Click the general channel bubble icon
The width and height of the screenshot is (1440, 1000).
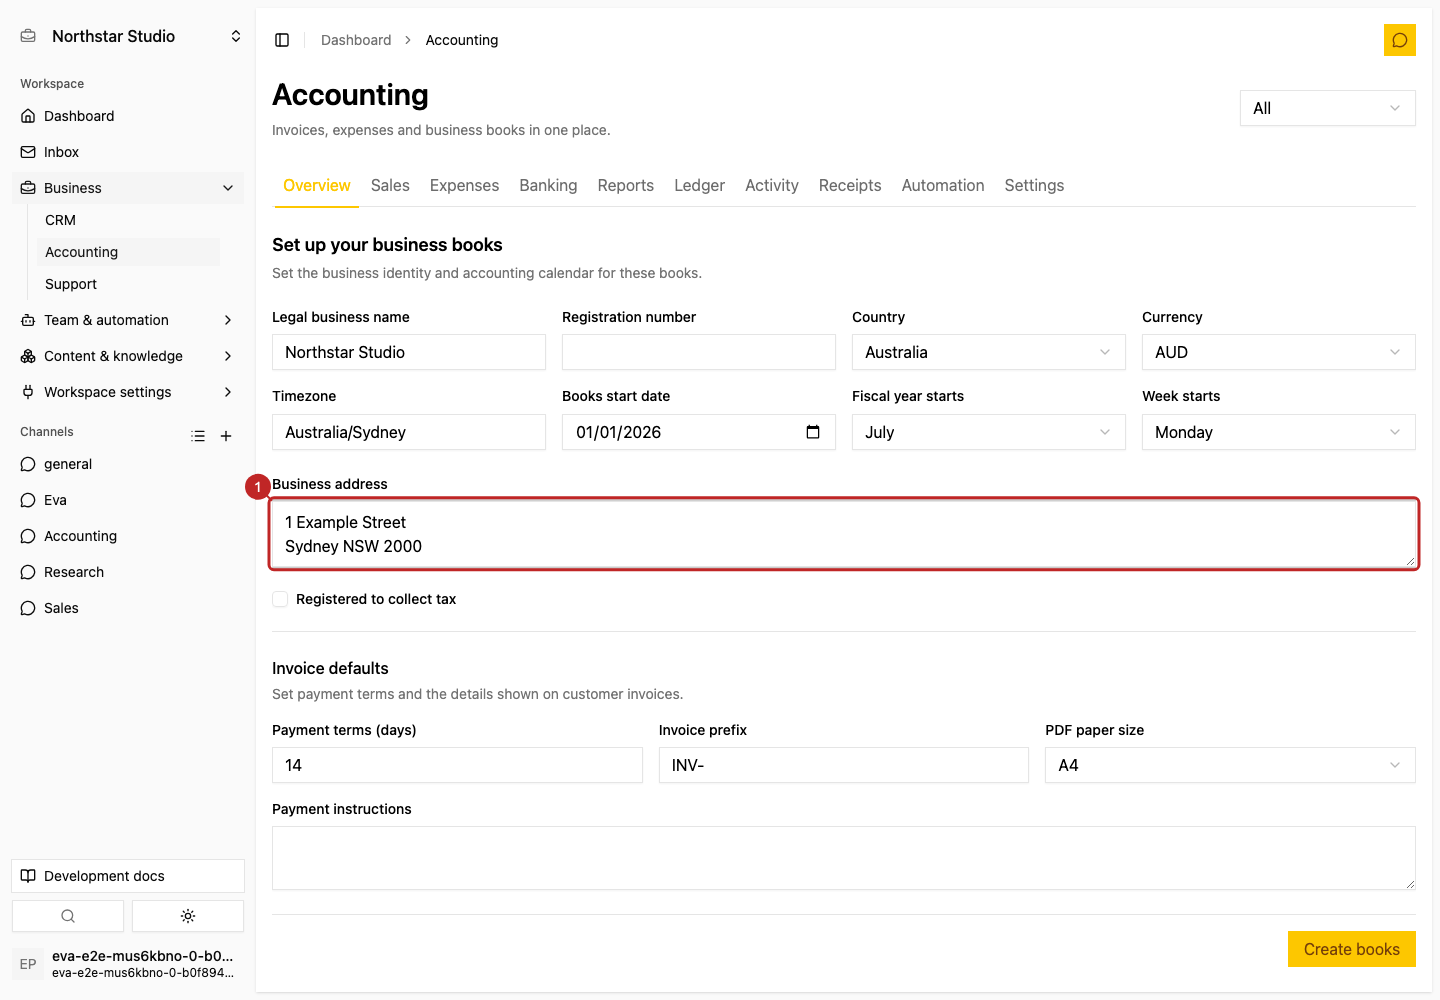coord(28,464)
